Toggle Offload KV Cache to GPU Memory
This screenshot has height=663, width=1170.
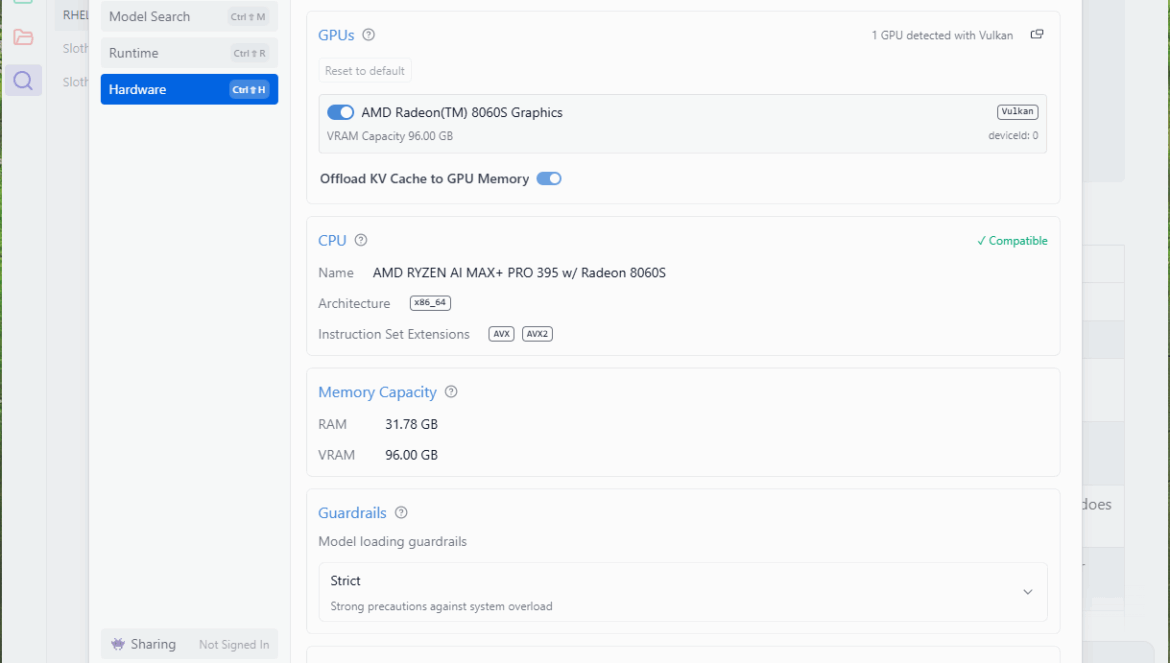click(x=549, y=179)
